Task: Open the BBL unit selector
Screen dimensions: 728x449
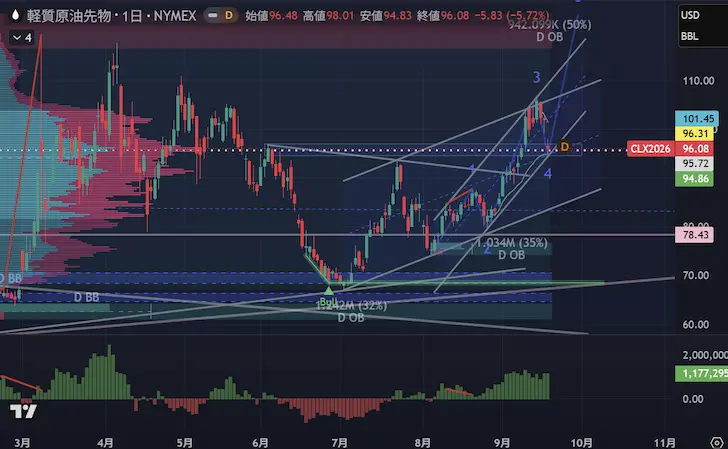Action: point(689,36)
